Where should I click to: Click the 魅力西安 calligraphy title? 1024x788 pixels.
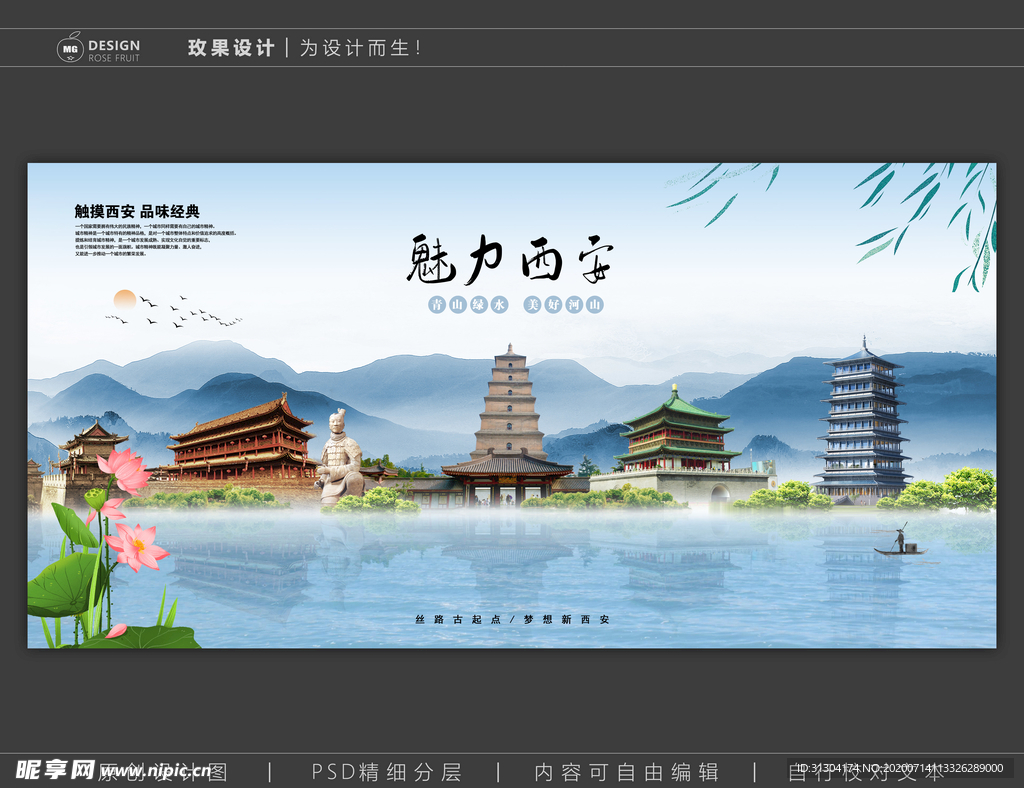pos(510,260)
